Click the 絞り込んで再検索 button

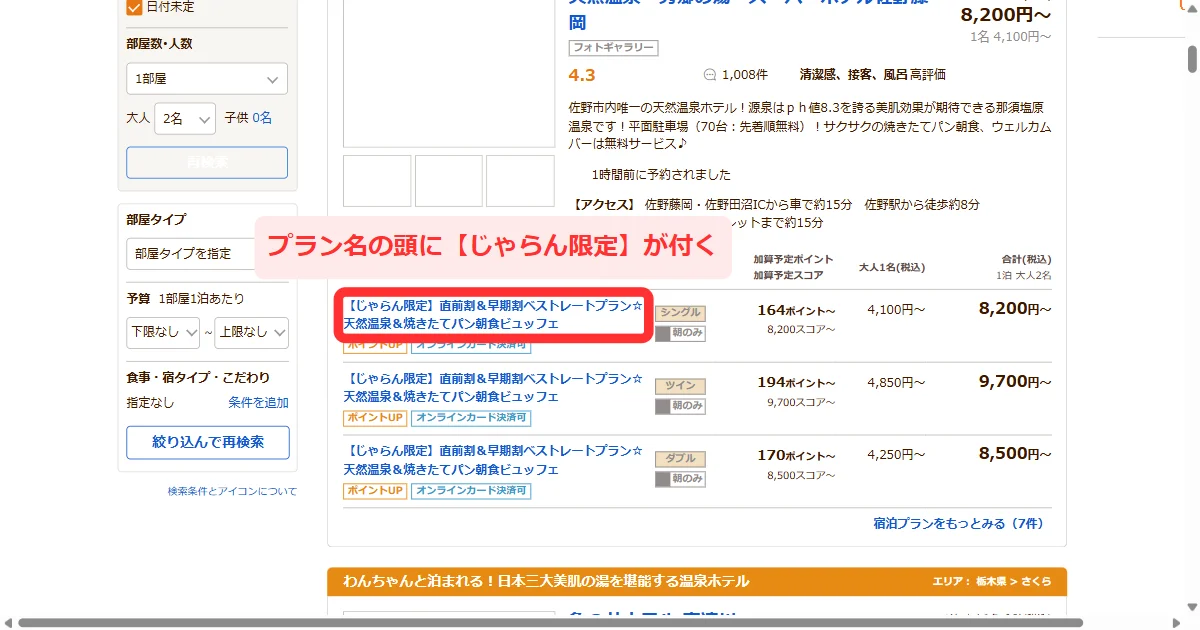pyautogui.click(x=208, y=442)
